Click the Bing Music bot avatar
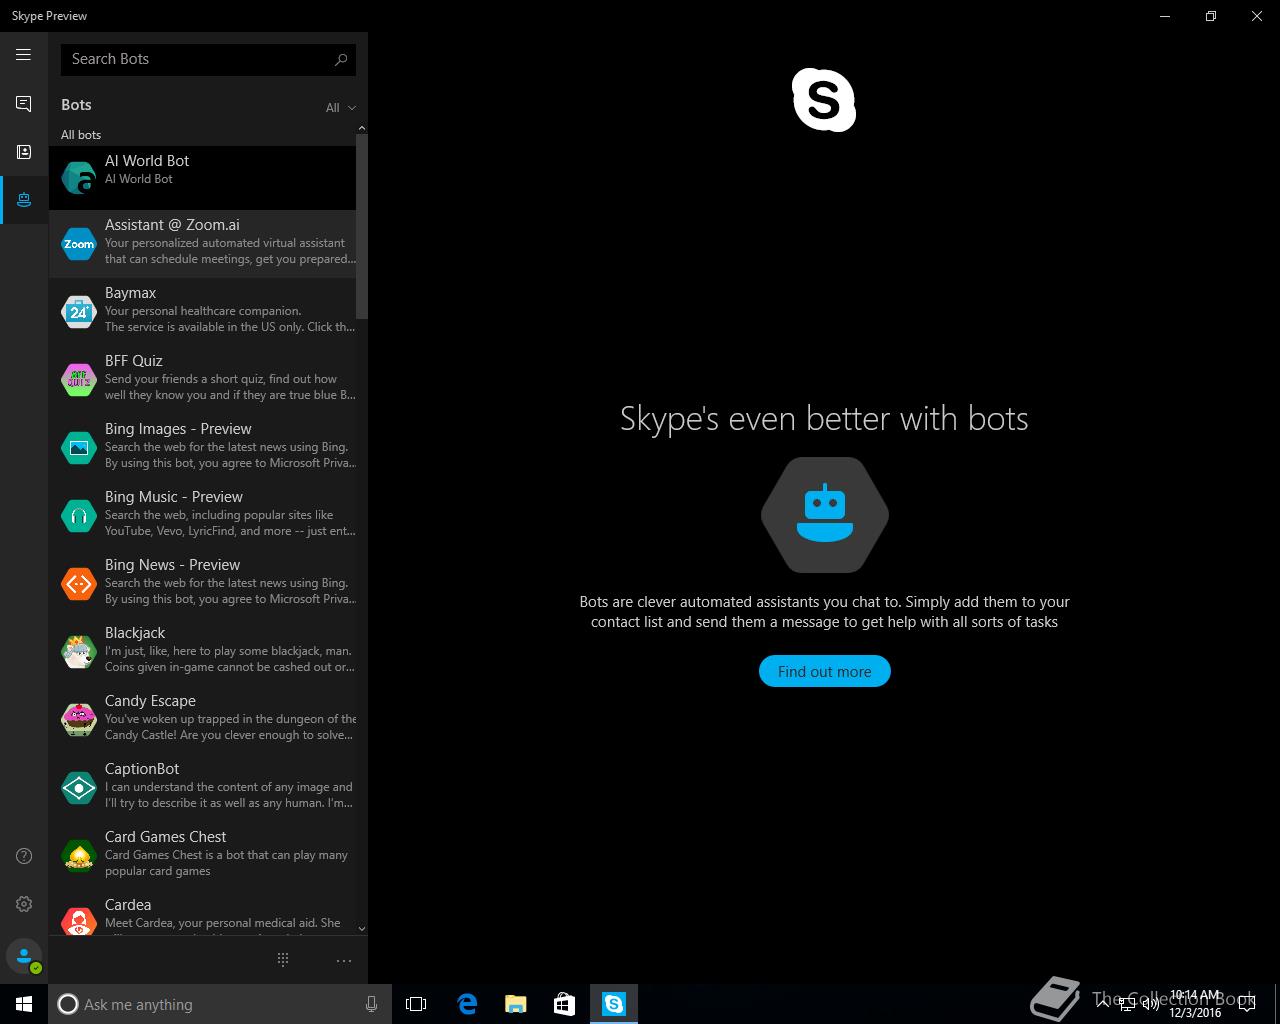The width and height of the screenshot is (1280, 1024). pos(79,516)
